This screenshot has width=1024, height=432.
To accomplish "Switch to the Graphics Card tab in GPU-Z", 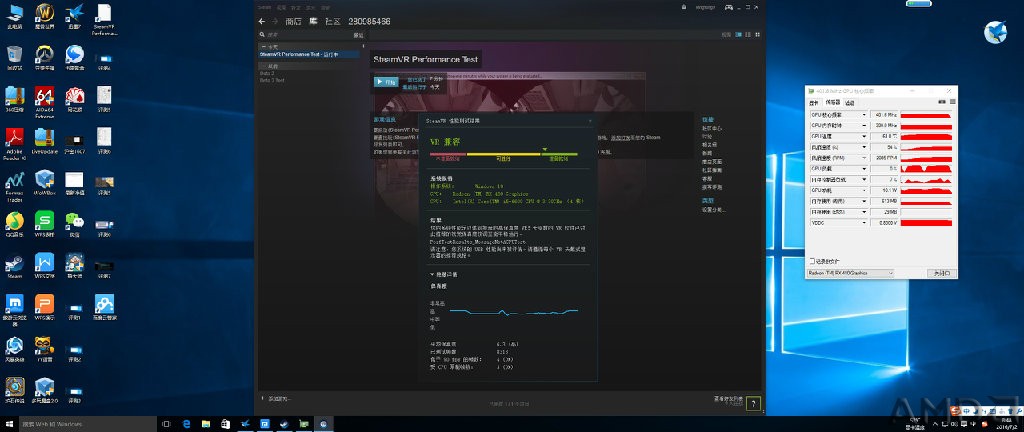I will pyautogui.click(x=814, y=102).
